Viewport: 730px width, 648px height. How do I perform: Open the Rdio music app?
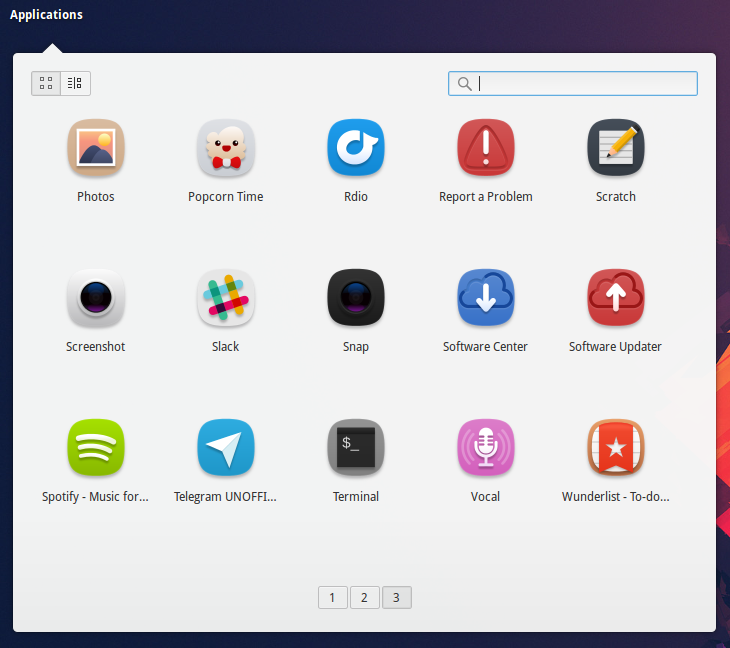tap(356, 148)
